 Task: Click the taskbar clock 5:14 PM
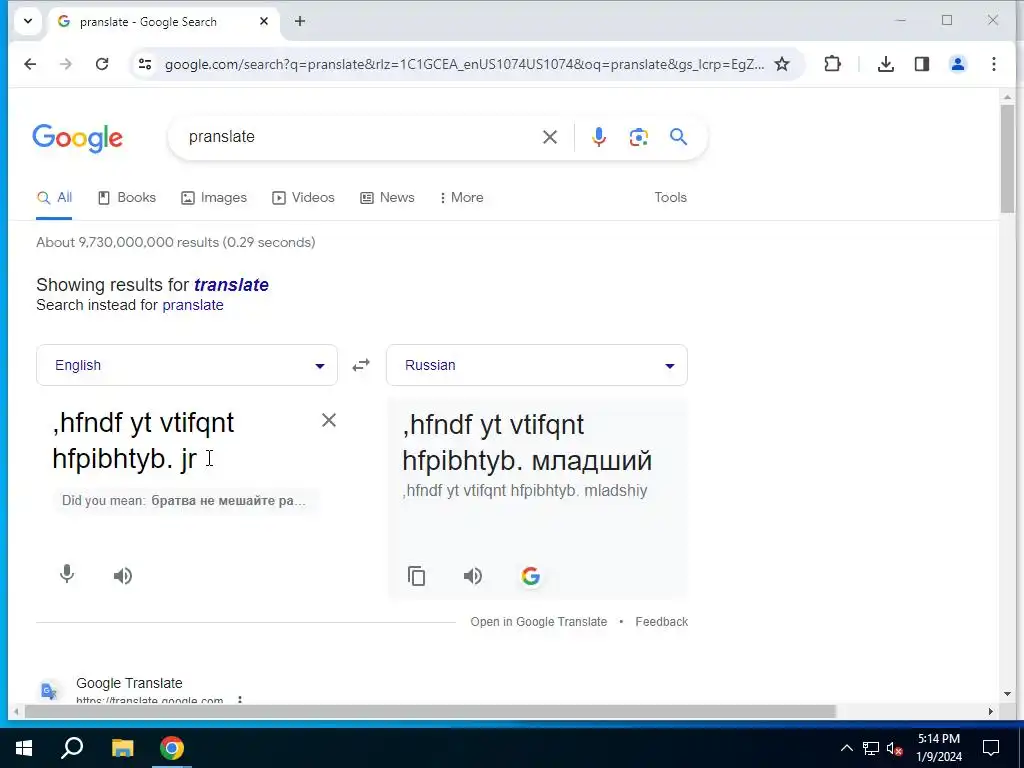point(938,739)
